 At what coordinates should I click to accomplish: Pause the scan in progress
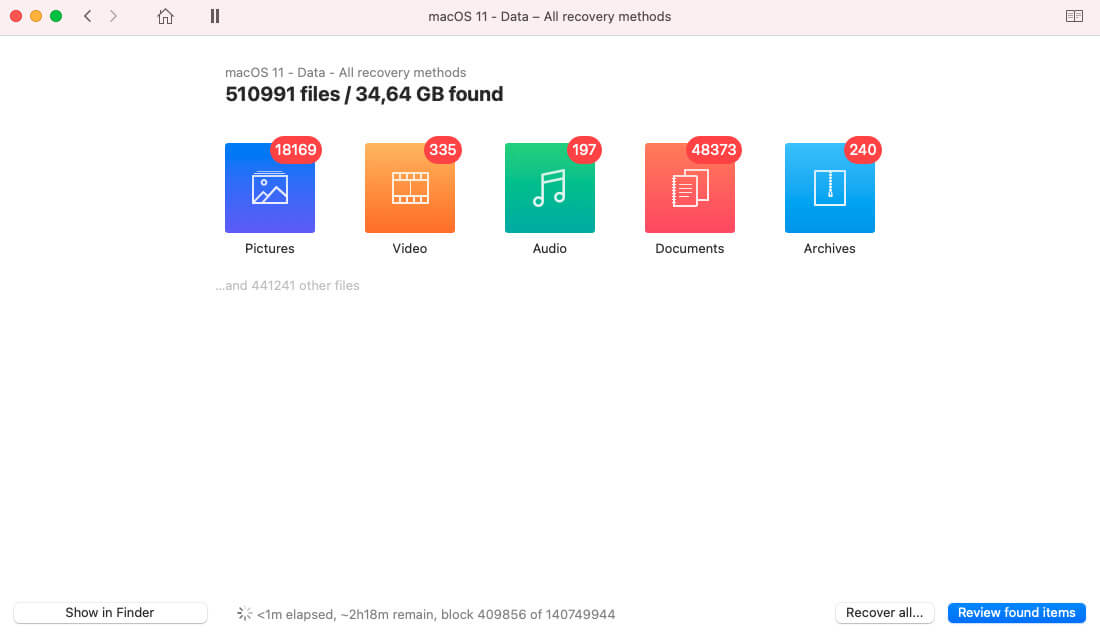coord(215,16)
